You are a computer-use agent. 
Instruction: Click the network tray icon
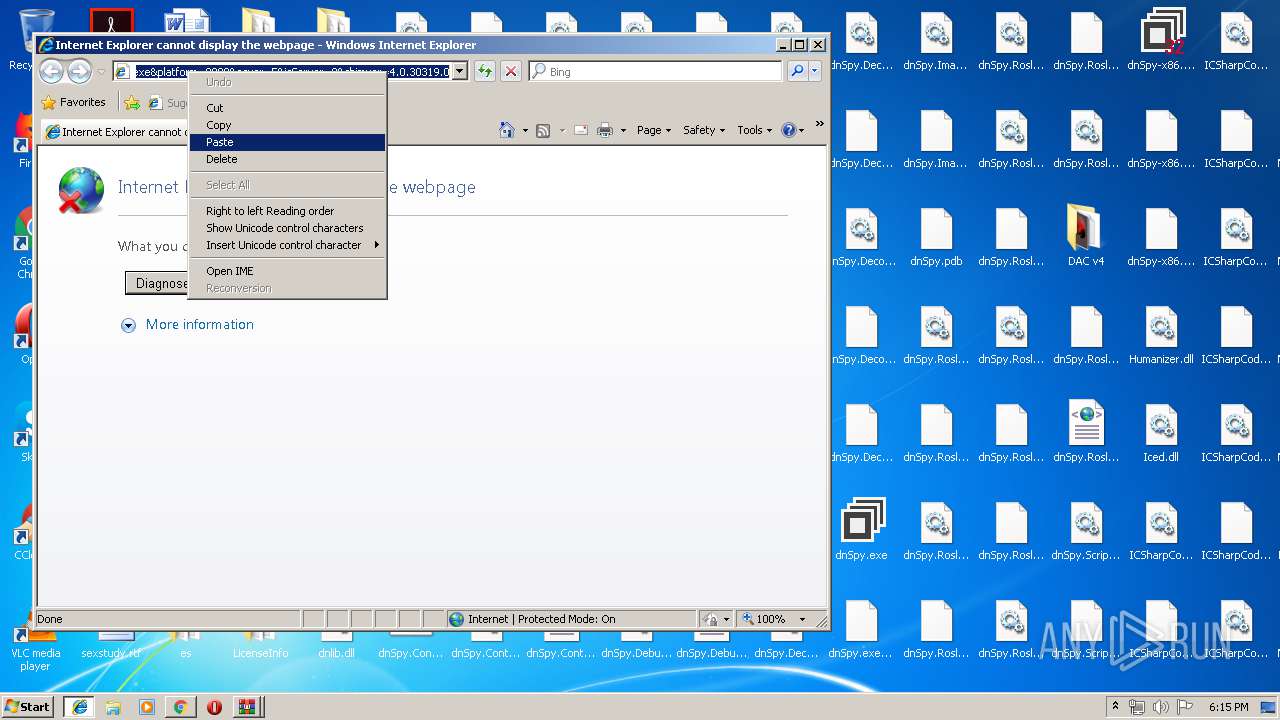[x=1137, y=706]
